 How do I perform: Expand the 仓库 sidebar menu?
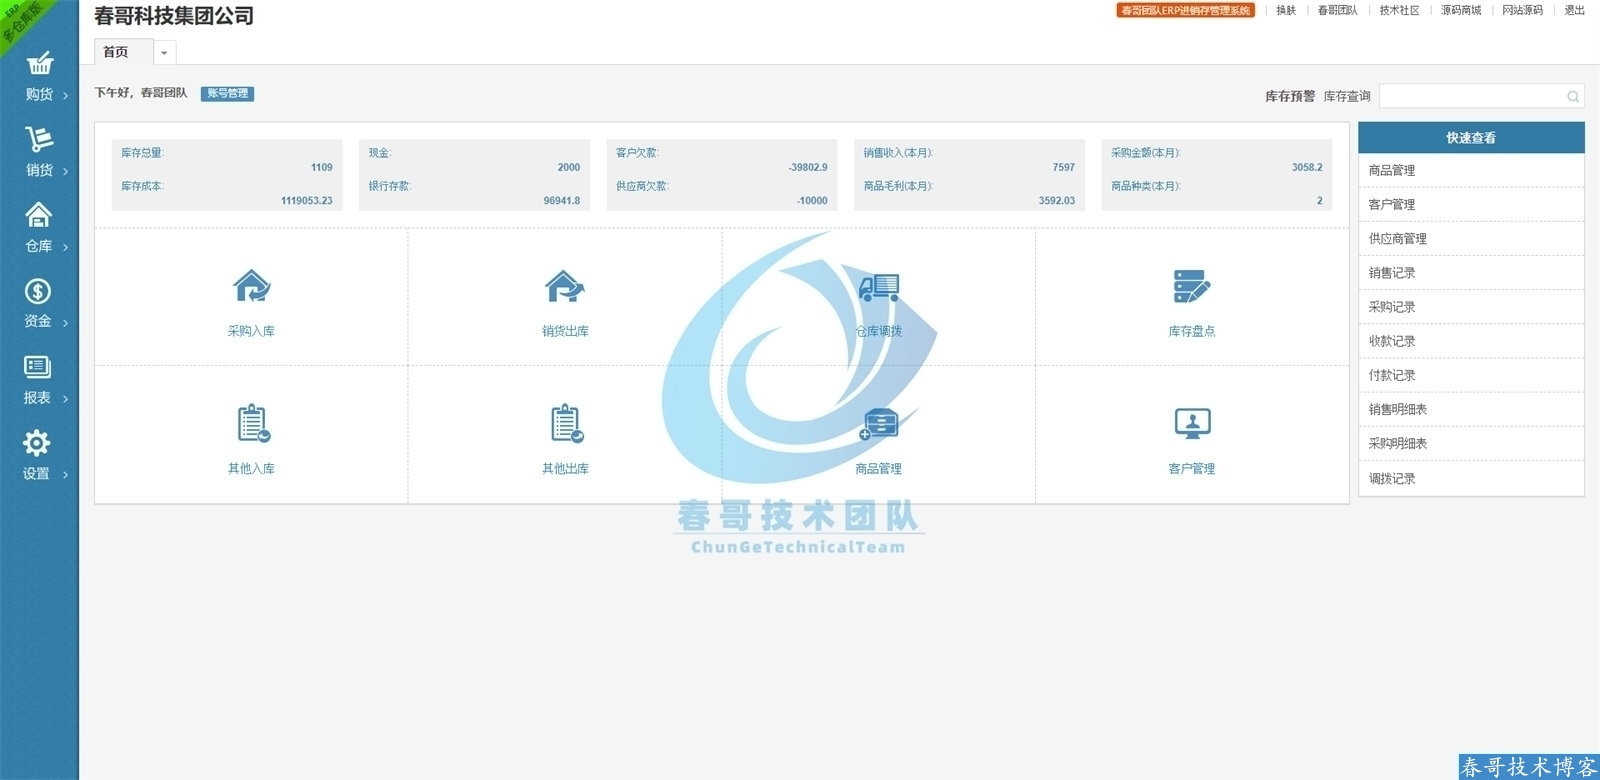pyautogui.click(x=39, y=229)
